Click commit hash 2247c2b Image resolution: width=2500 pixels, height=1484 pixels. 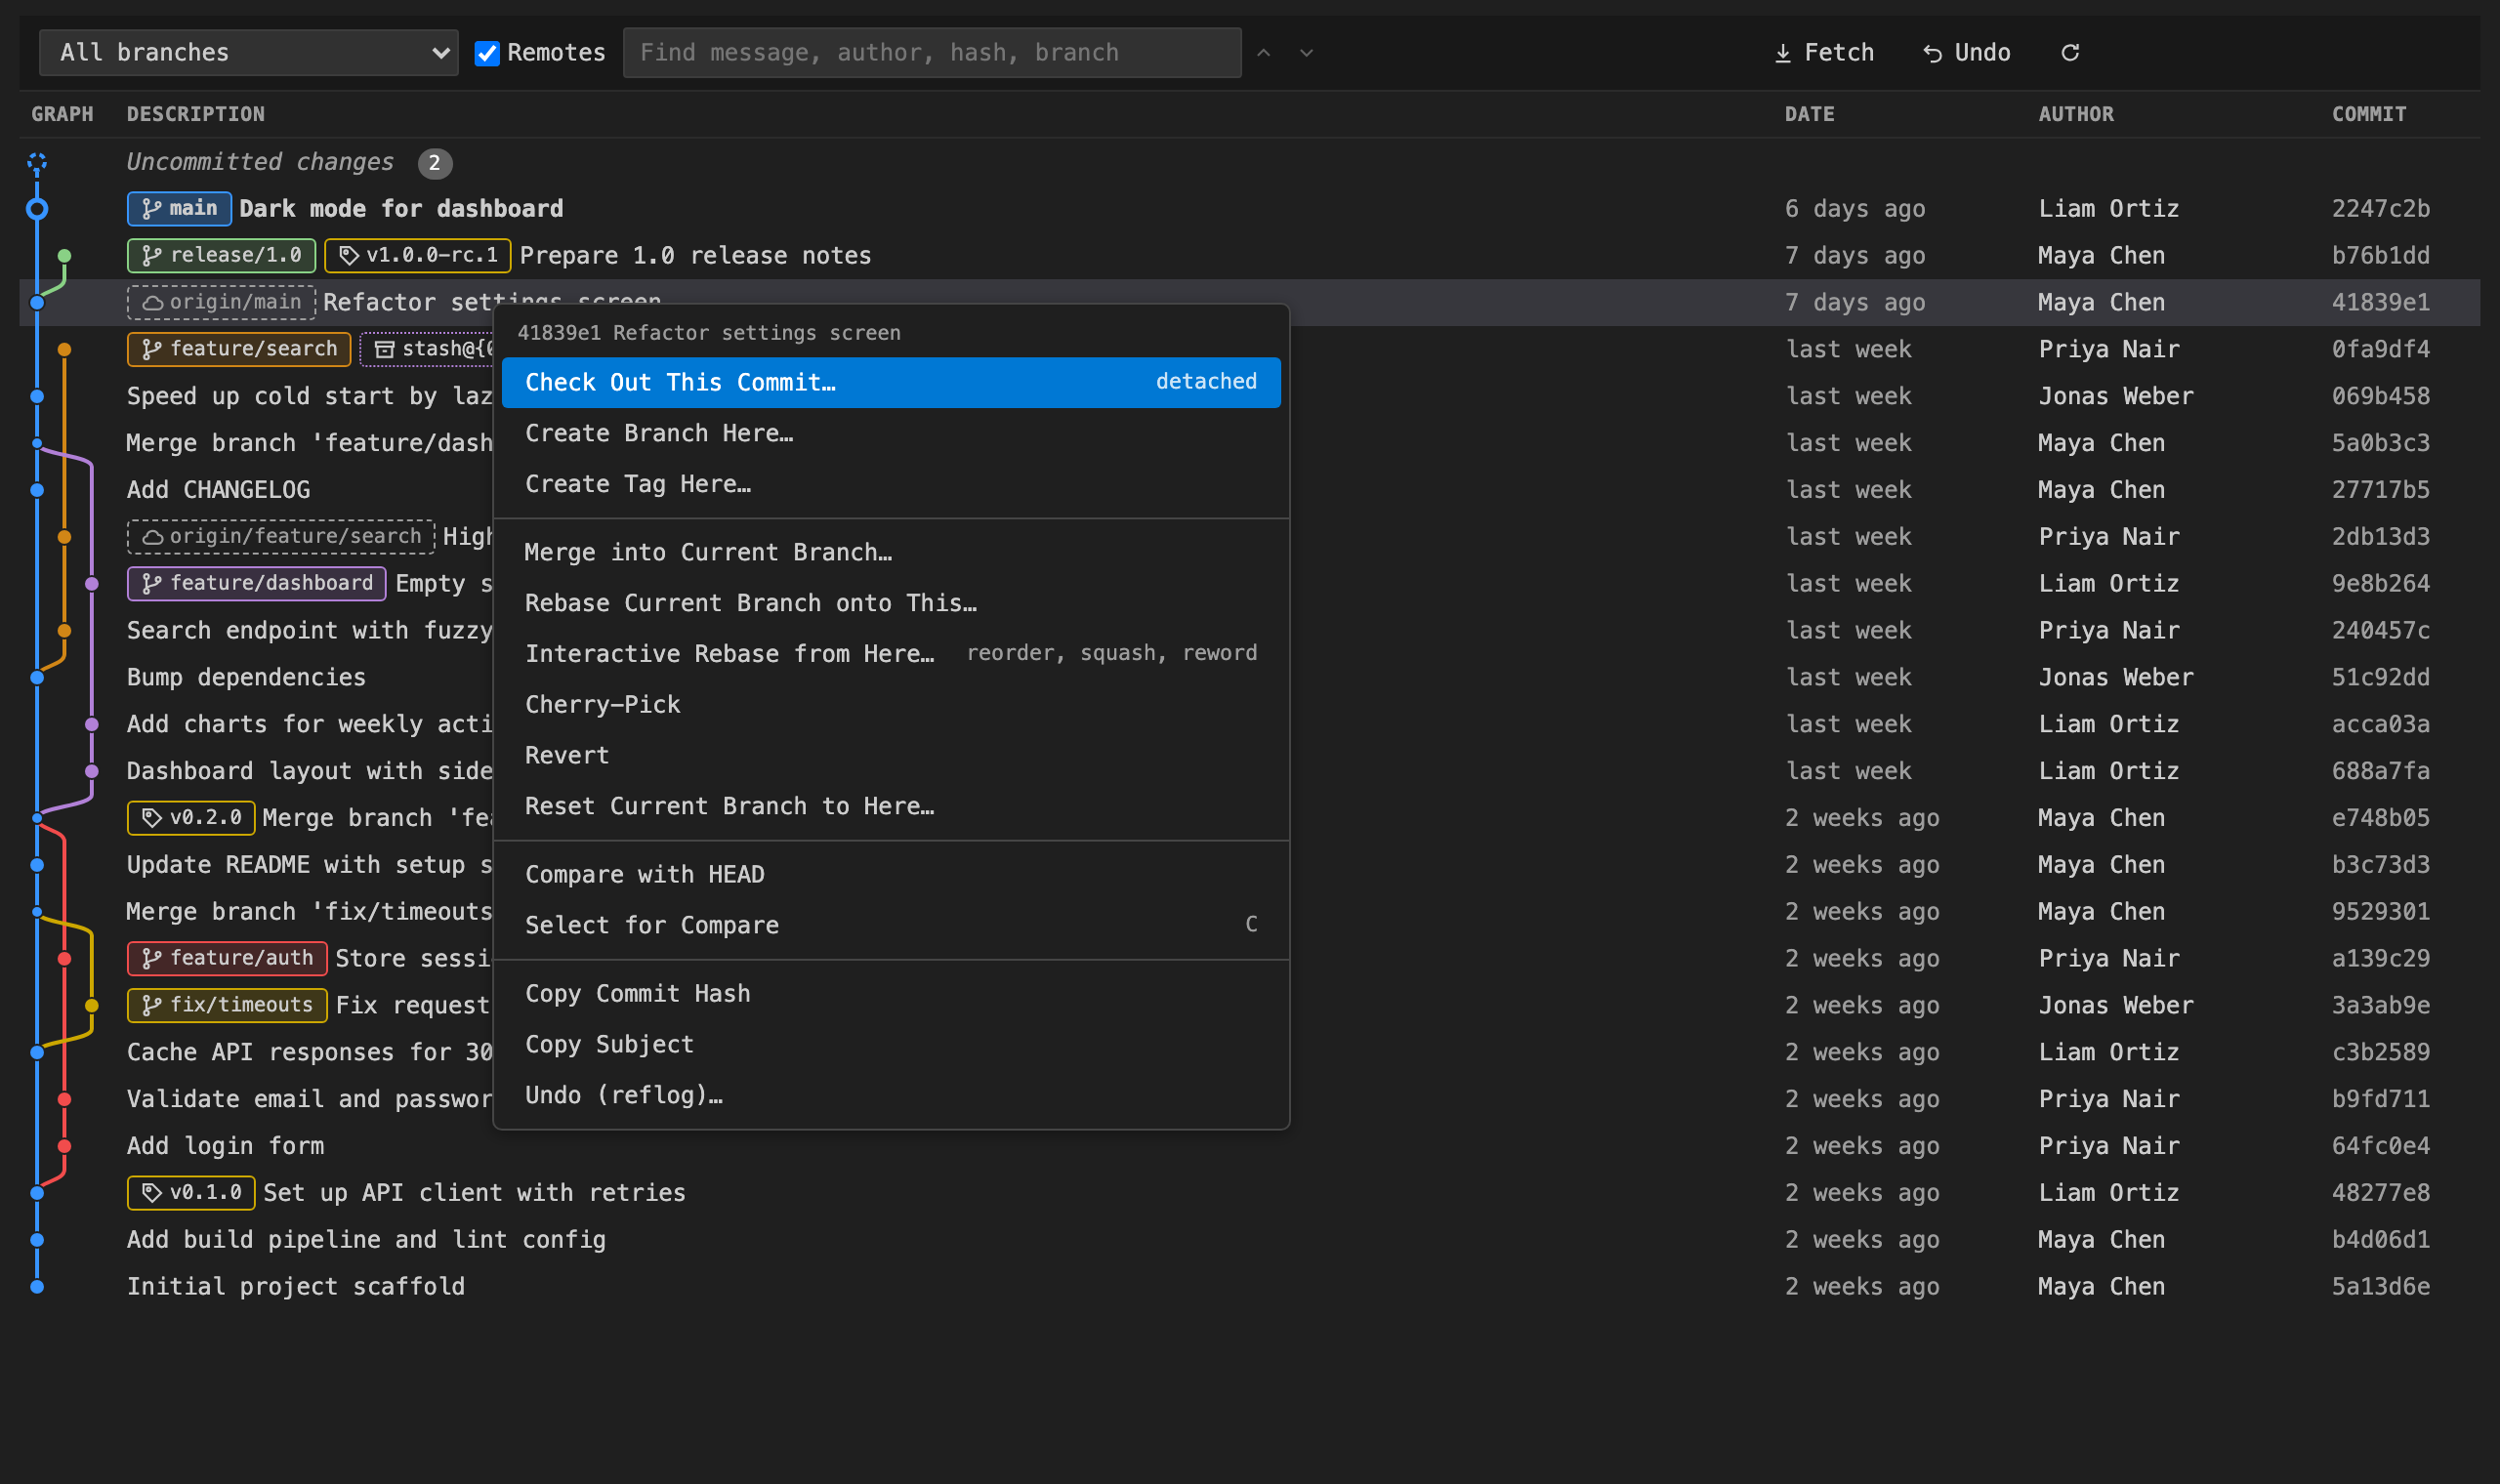point(2380,209)
